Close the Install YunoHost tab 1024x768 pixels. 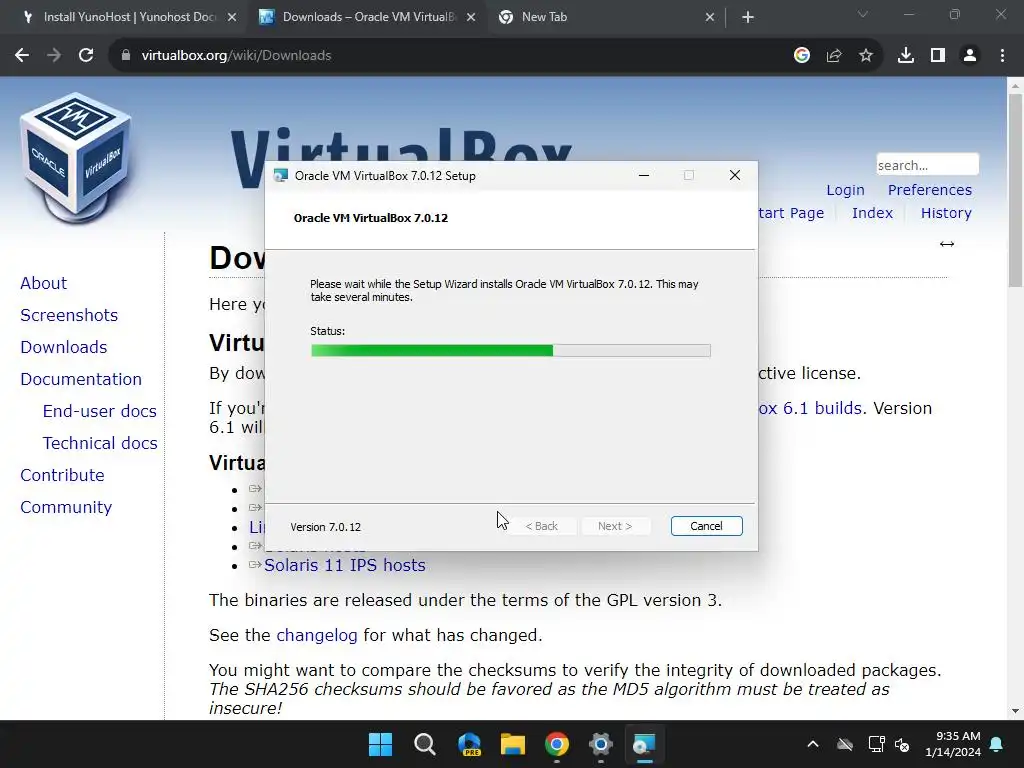point(232,18)
